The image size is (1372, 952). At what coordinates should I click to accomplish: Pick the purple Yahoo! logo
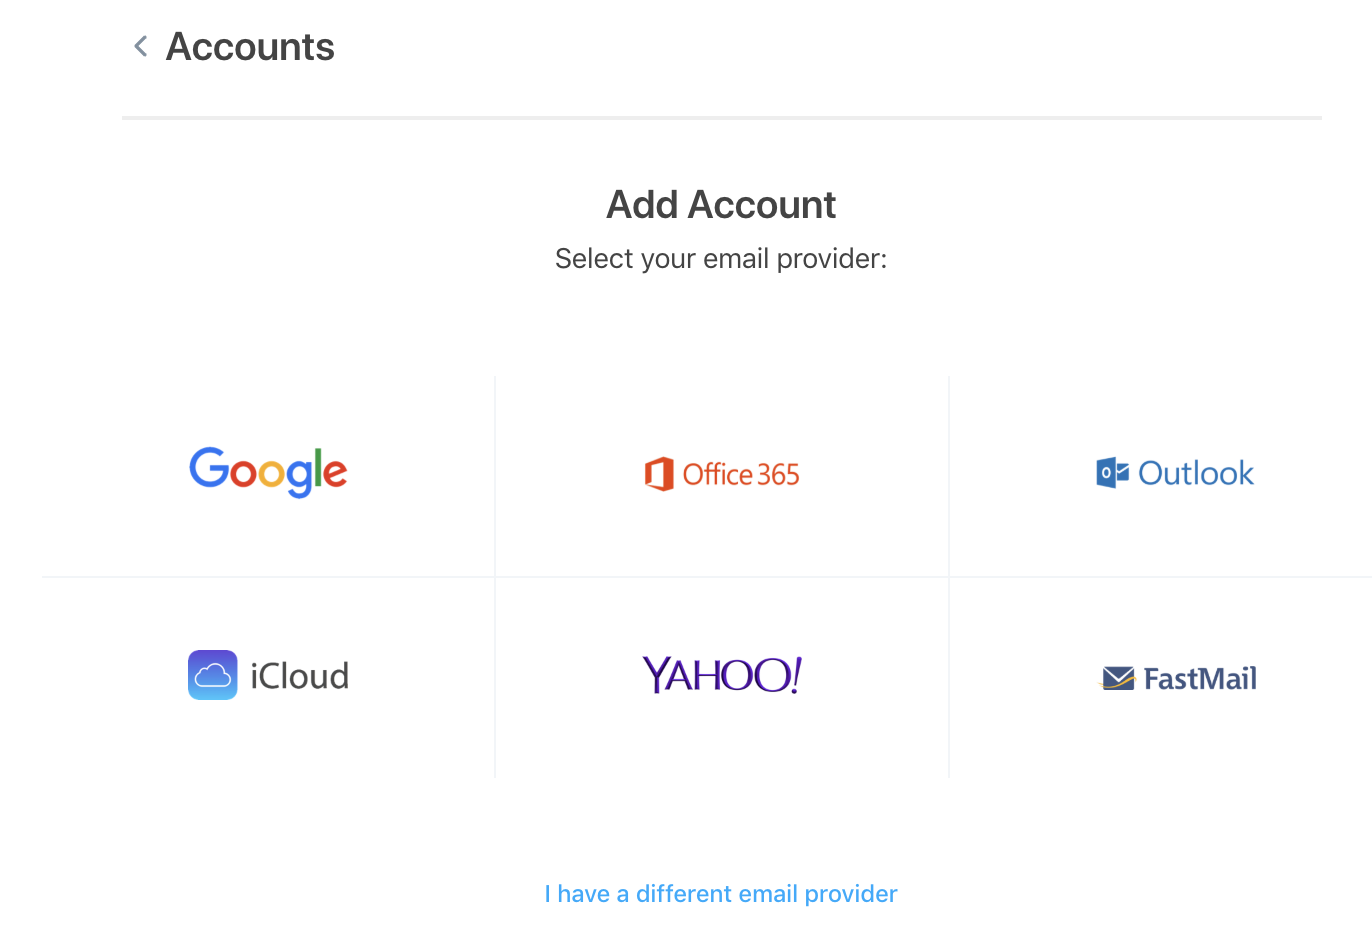(x=721, y=675)
